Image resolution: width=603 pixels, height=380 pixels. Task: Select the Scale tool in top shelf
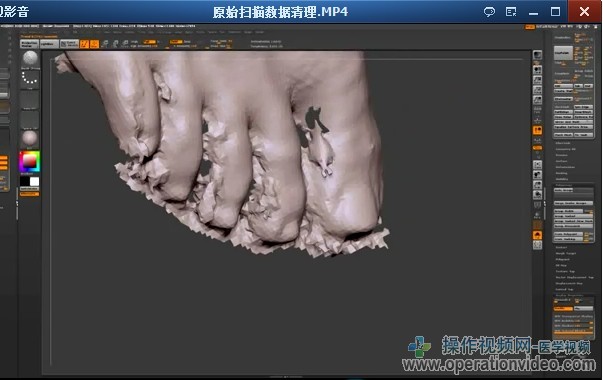115,43
